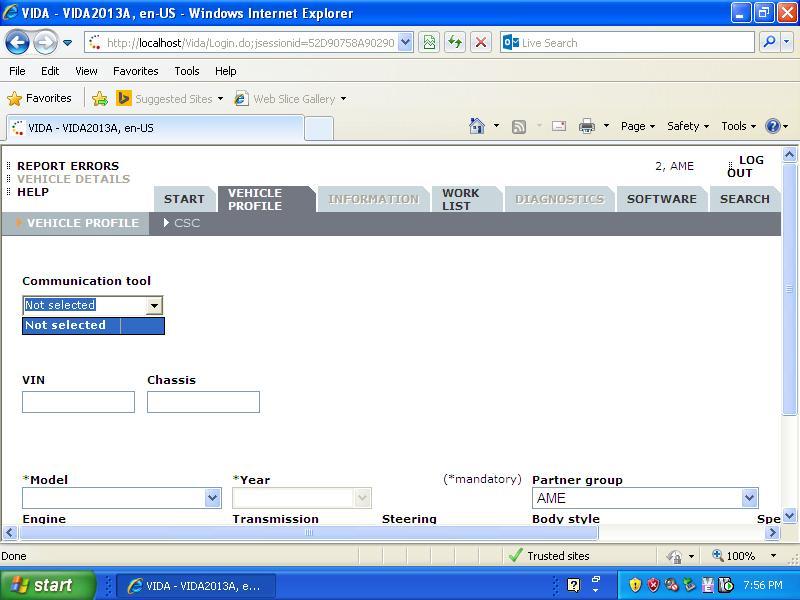
Task: Click the browser Back arrow button
Action: coord(17,42)
